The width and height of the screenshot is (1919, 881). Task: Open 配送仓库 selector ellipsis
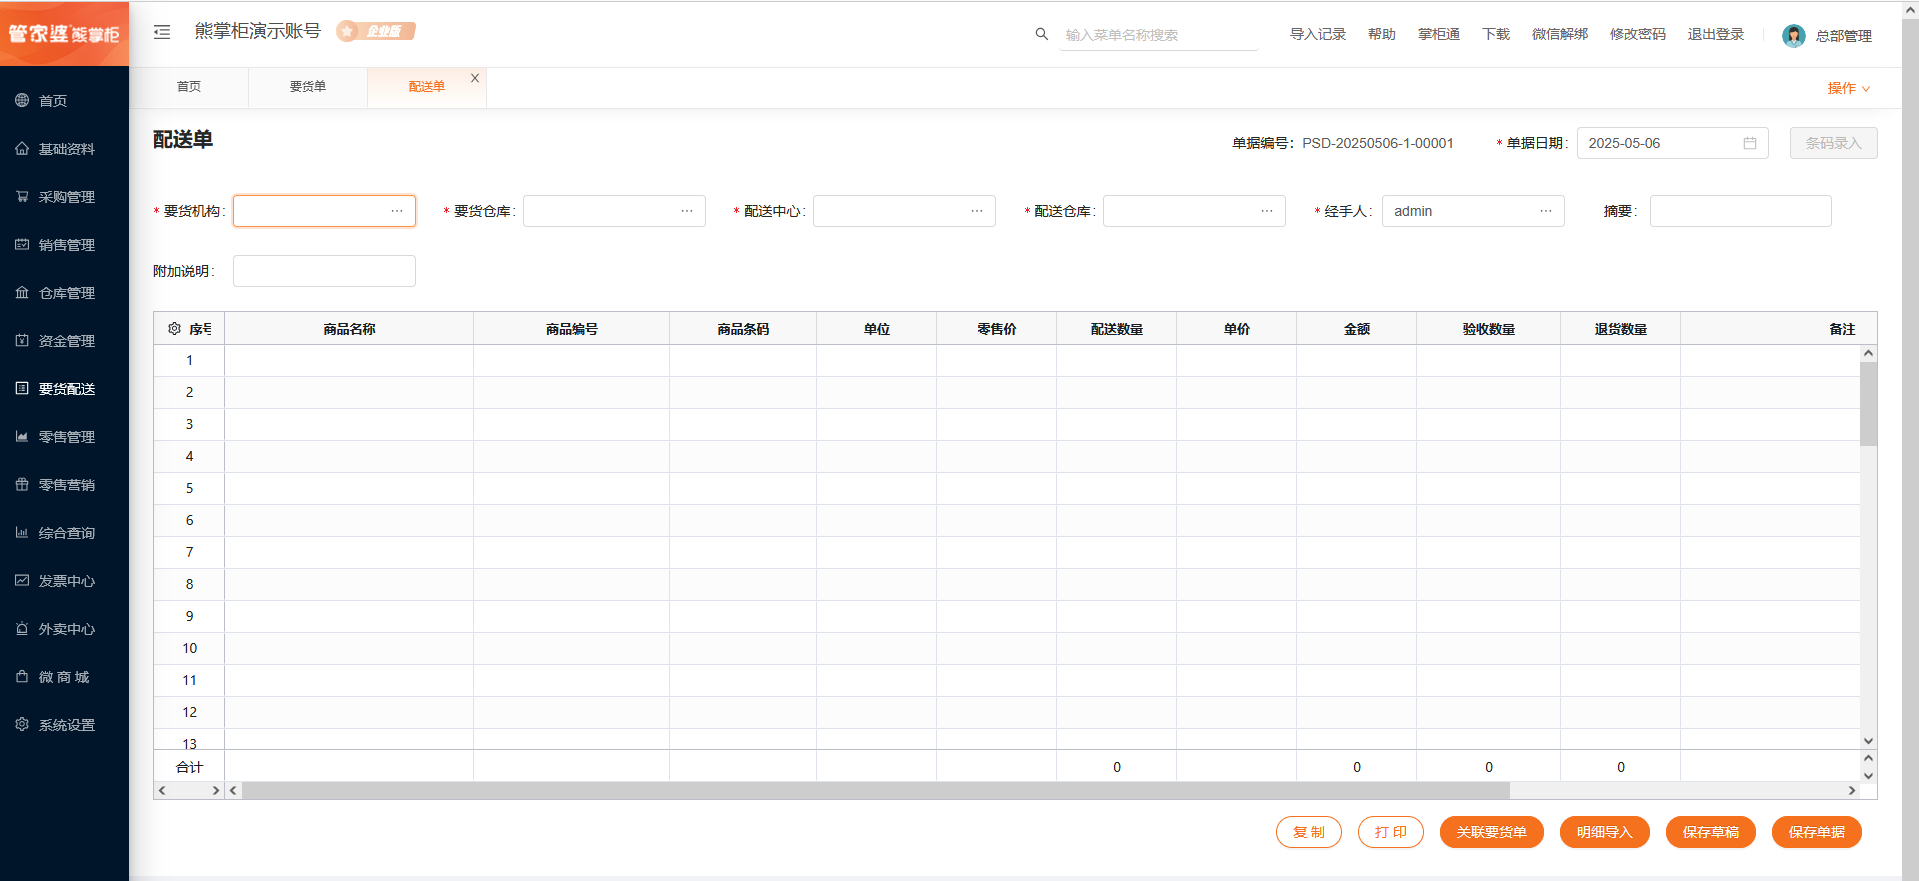(x=1267, y=211)
